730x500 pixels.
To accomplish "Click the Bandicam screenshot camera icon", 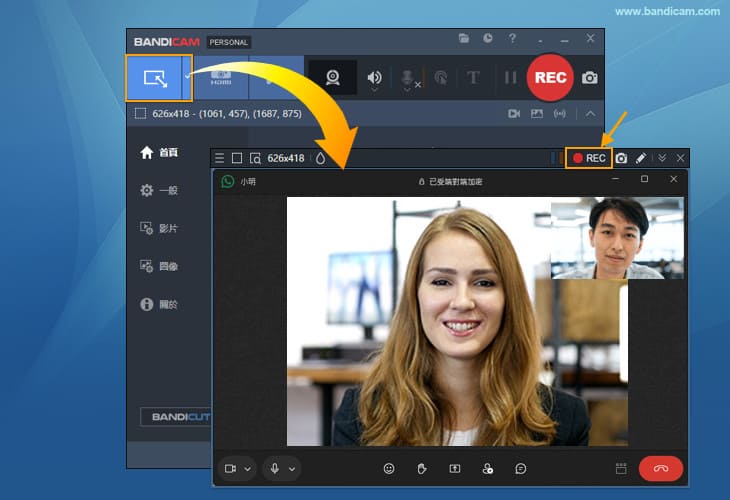I will point(590,77).
